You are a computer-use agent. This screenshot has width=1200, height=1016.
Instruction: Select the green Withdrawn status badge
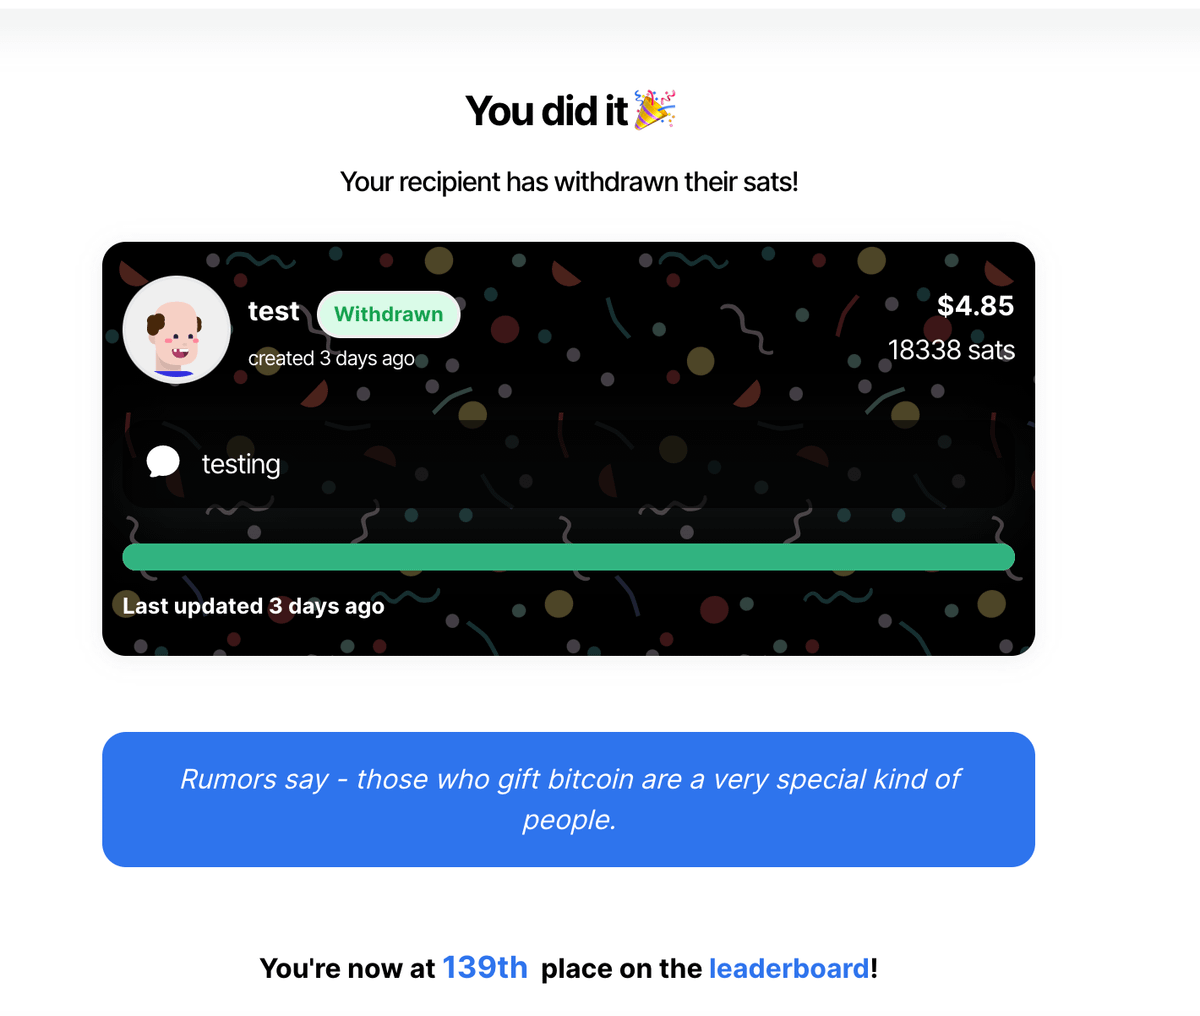[388, 314]
